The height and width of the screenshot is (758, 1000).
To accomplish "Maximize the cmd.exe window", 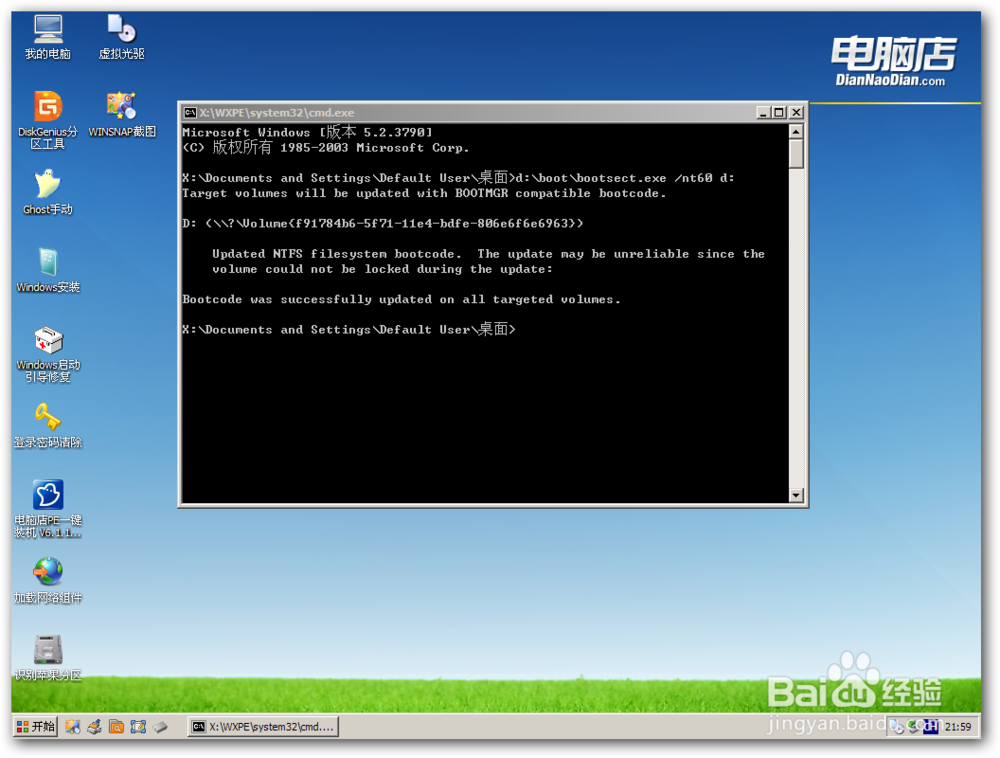I will [x=779, y=113].
